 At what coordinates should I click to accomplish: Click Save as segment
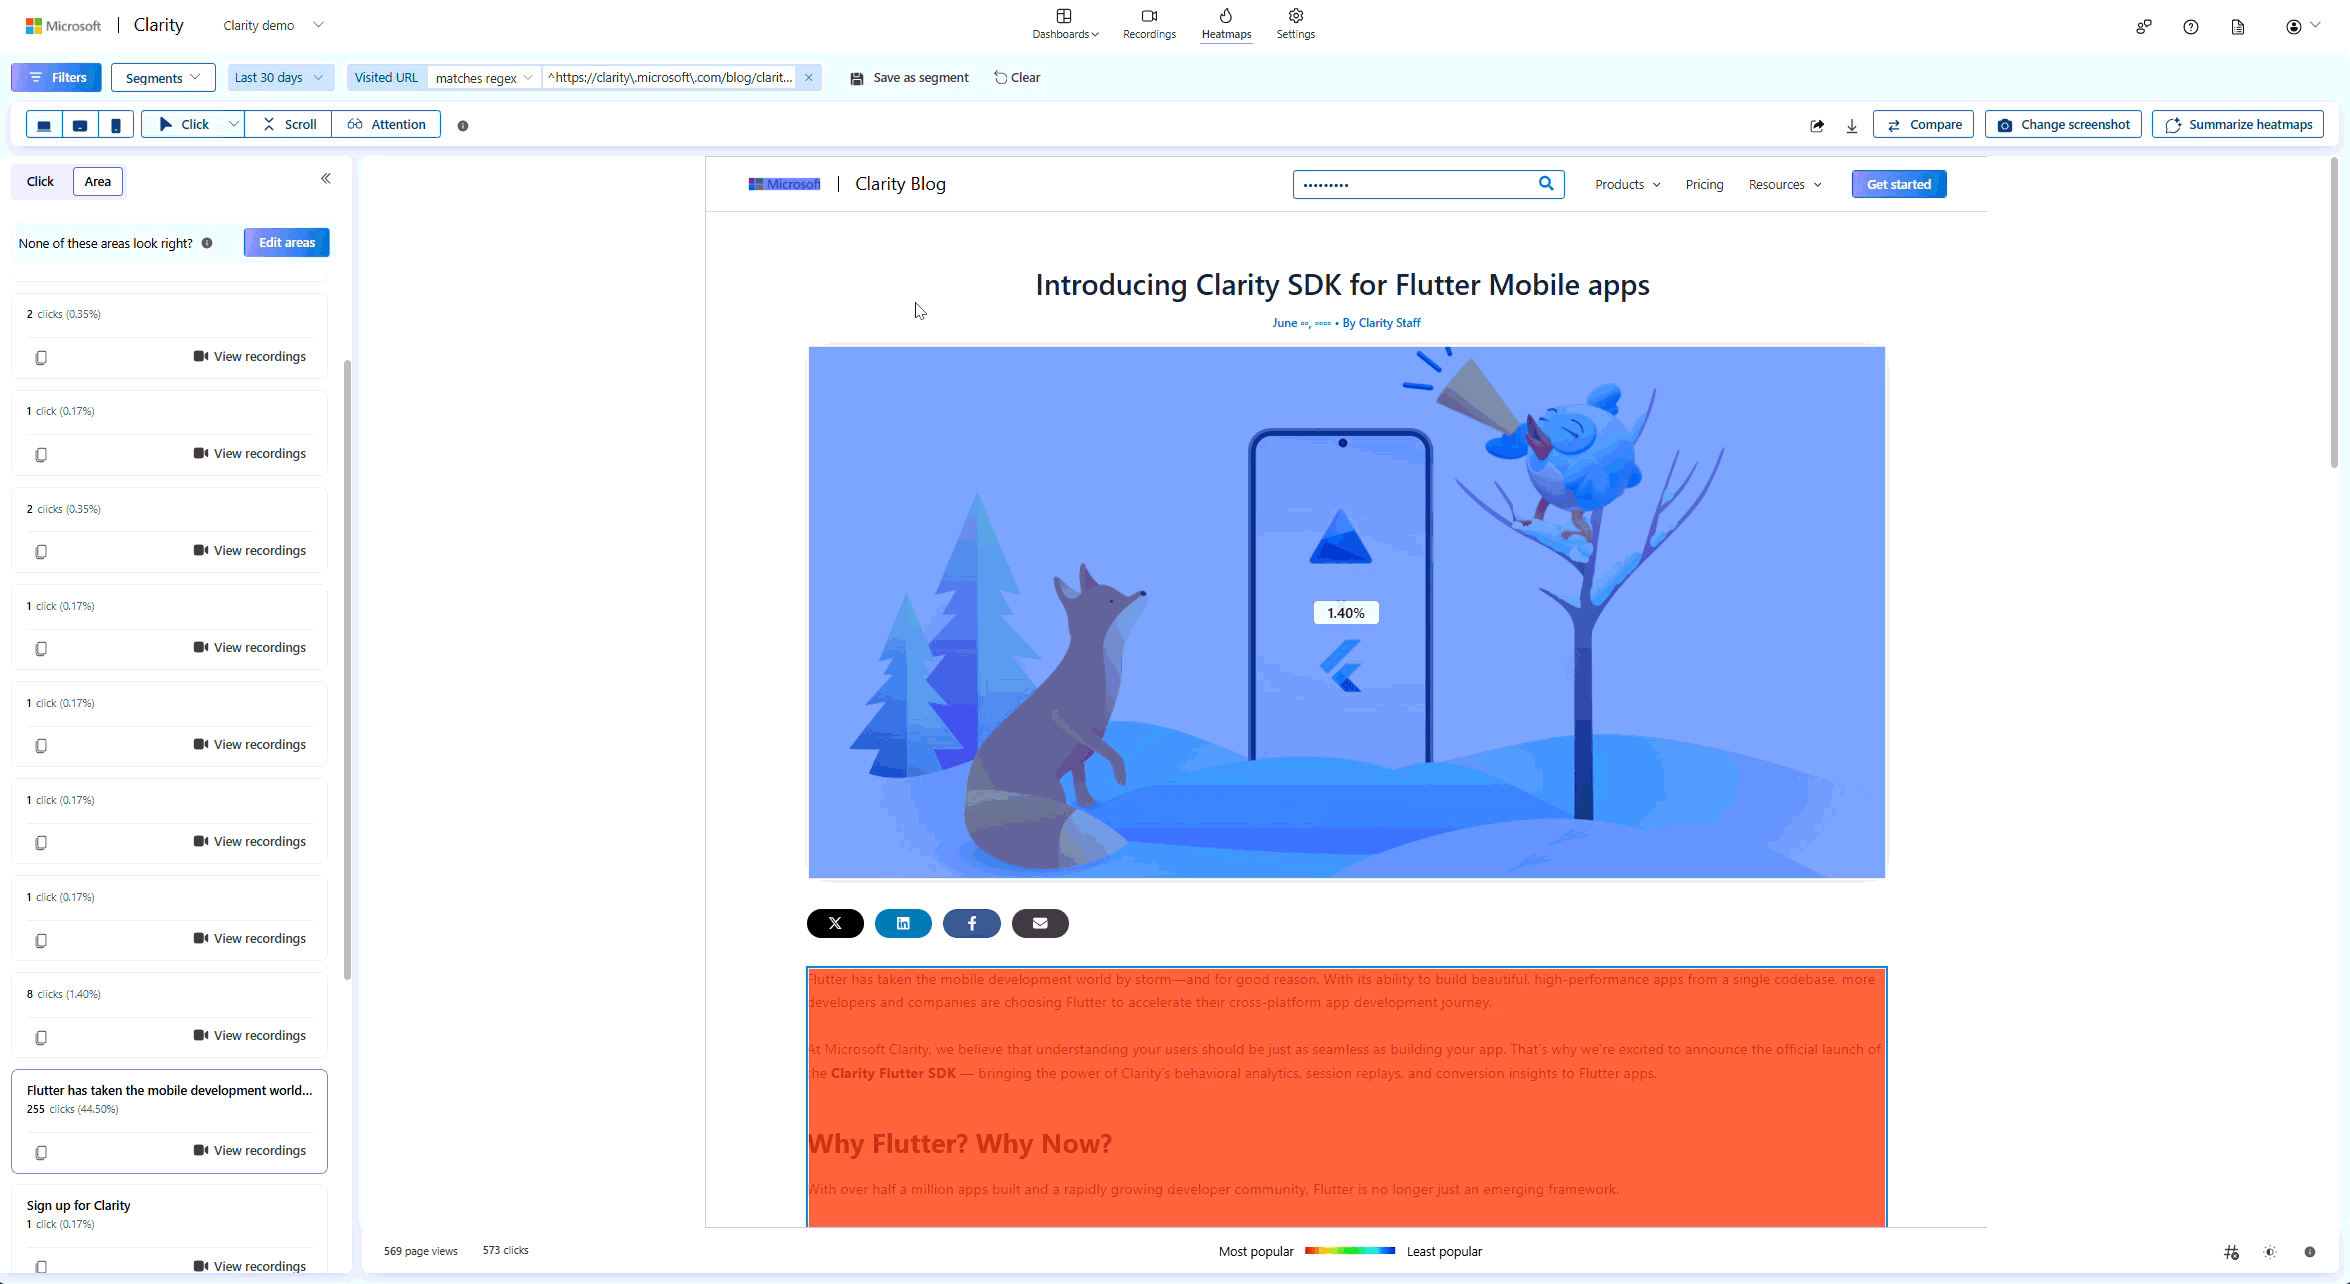click(909, 78)
